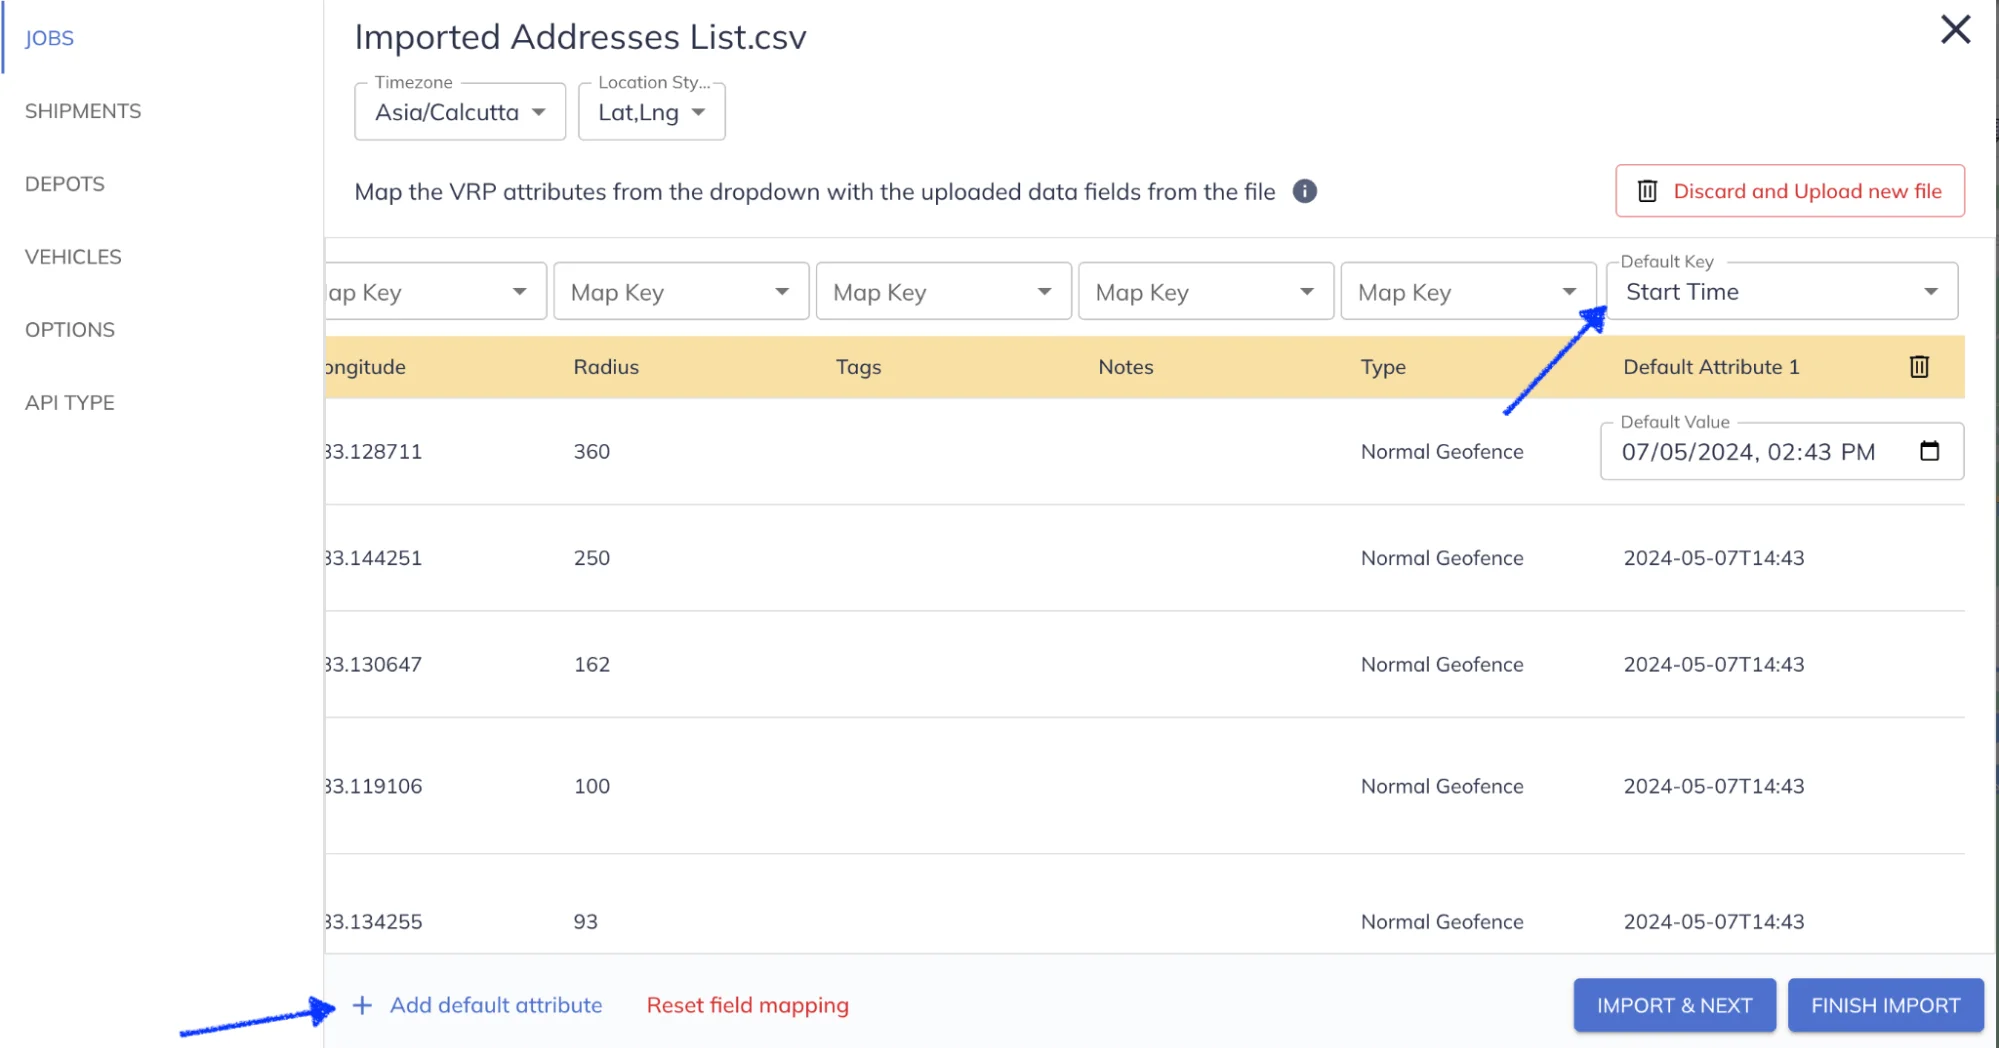The width and height of the screenshot is (1999, 1049).
Task: Expand Map Key dropdown above Type column
Action: (x=1468, y=292)
